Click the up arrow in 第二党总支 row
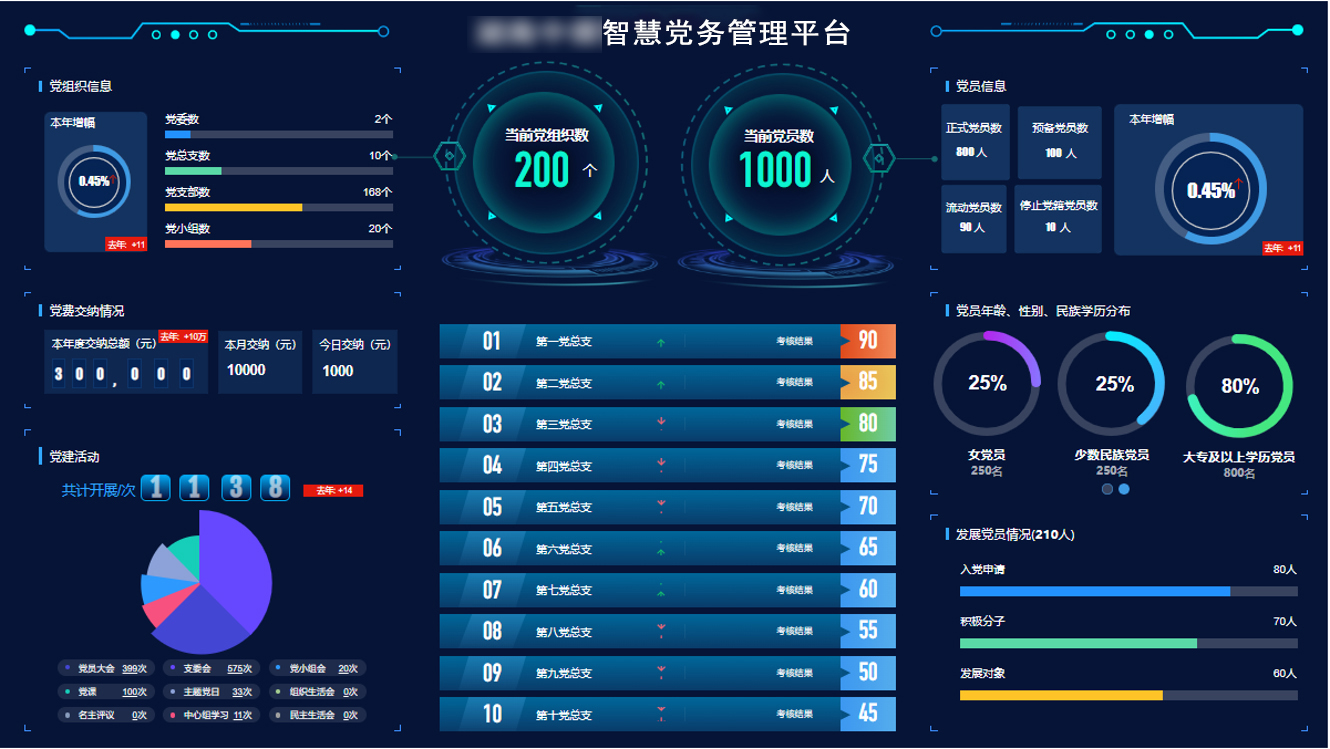This screenshot has height=749, width=1330. click(x=660, y=384)
